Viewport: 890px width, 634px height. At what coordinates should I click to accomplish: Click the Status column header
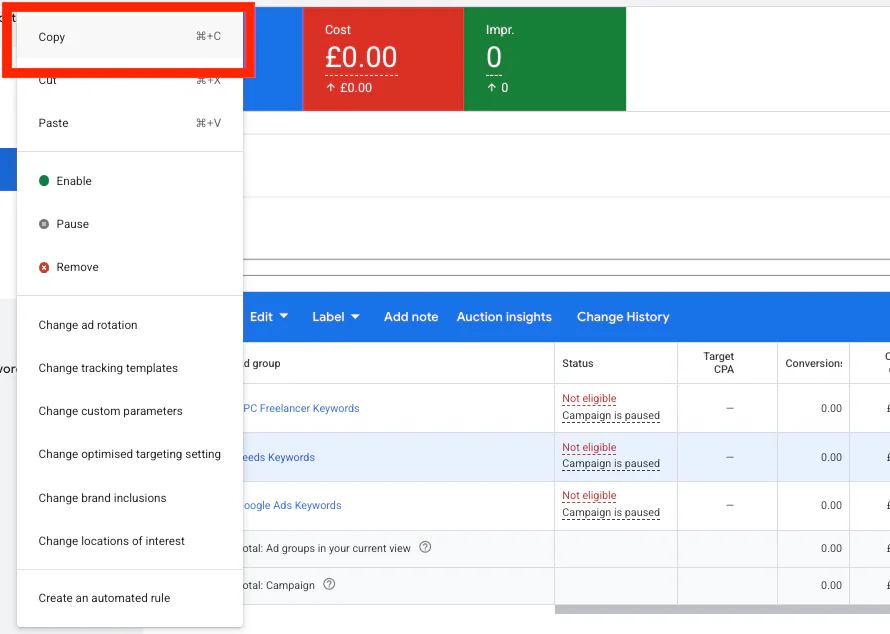coord(577,363)
